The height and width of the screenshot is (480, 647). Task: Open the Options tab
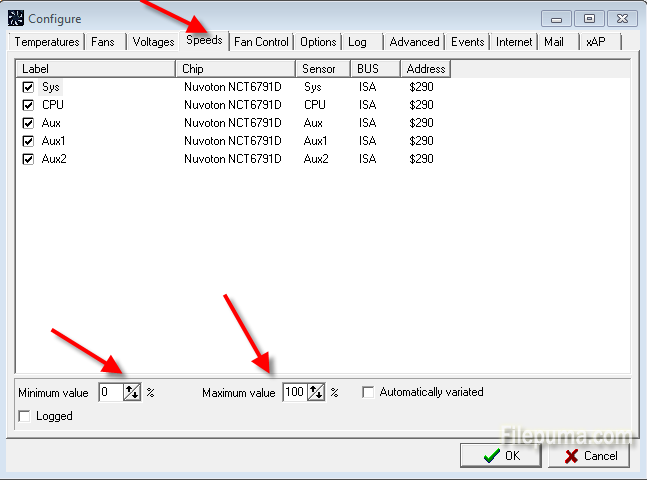point(318,42)
